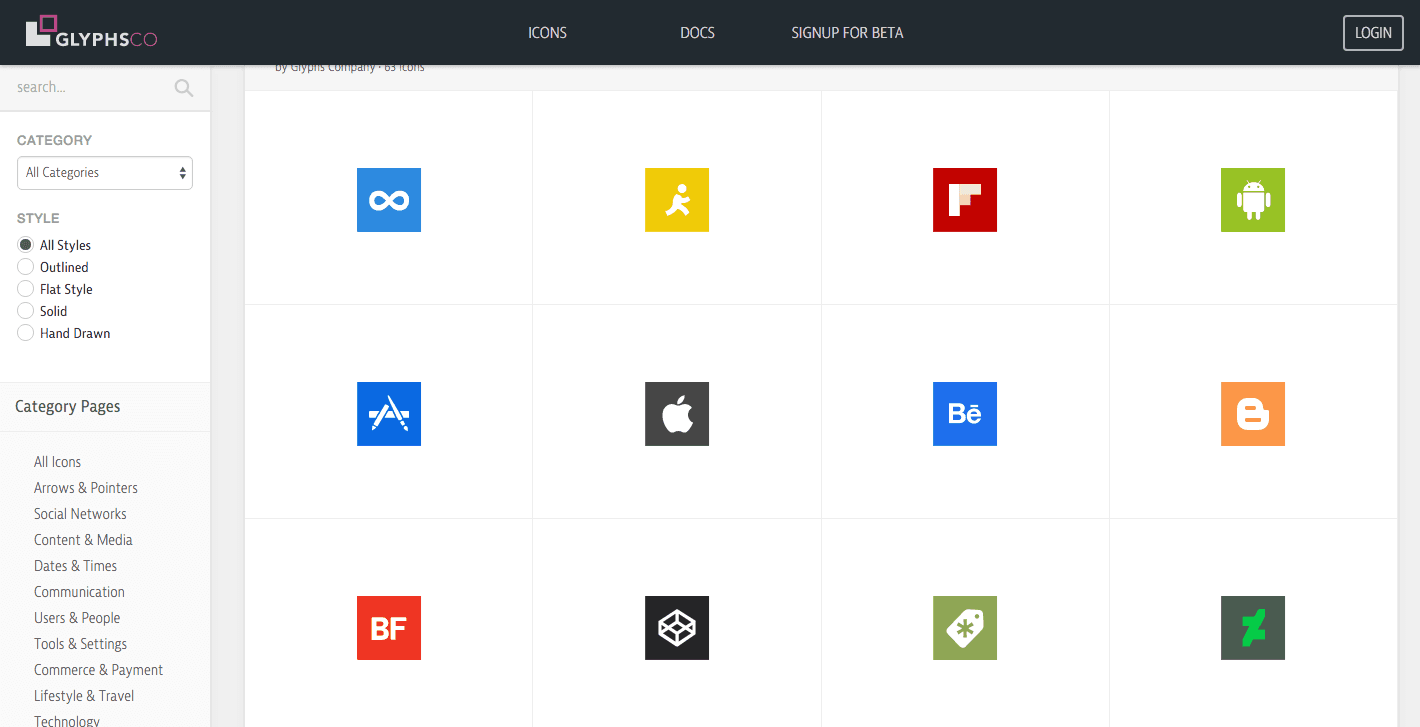Choose the Outlined style option
Image resolution: width=1420 pixels, height=727 pixels.
[x=26, y=267]
